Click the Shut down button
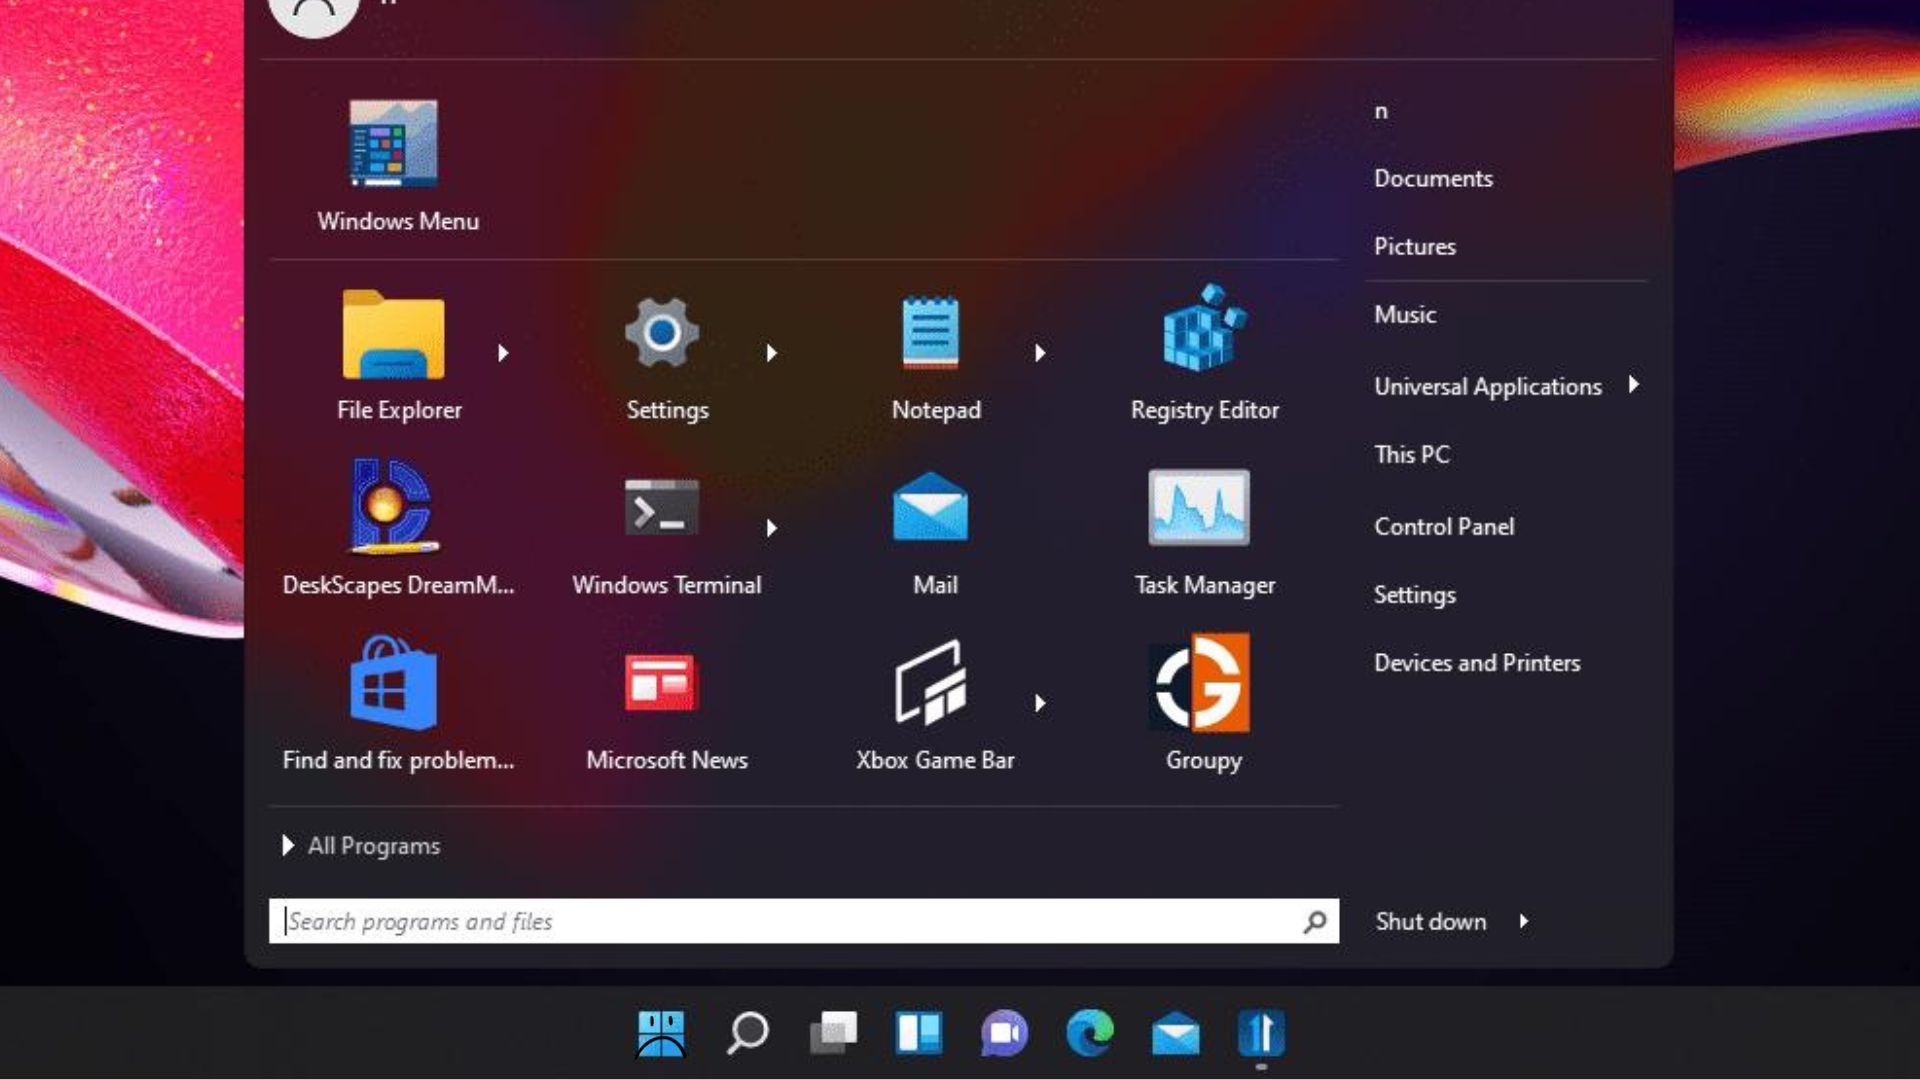This screenshot has width=1920, height=1080. click(x=1430, y=921)
